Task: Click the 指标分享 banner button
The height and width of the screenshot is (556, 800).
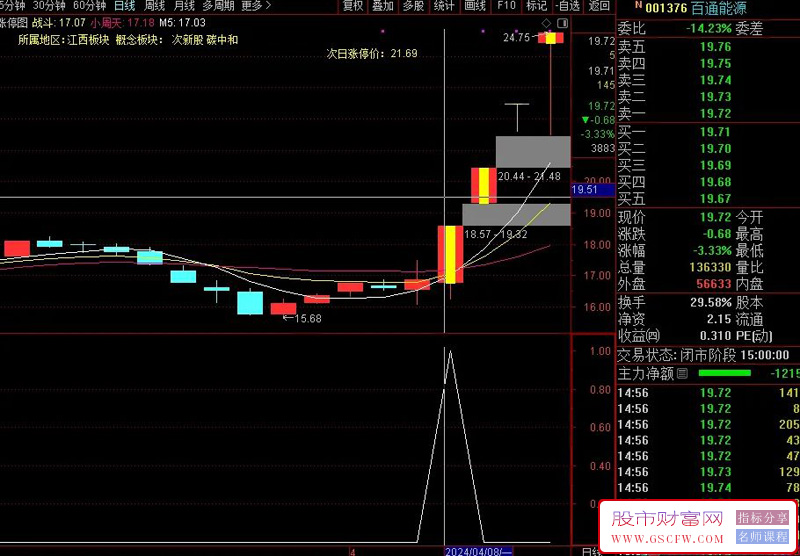Action: pyautogui.click(x=762, y=518)
